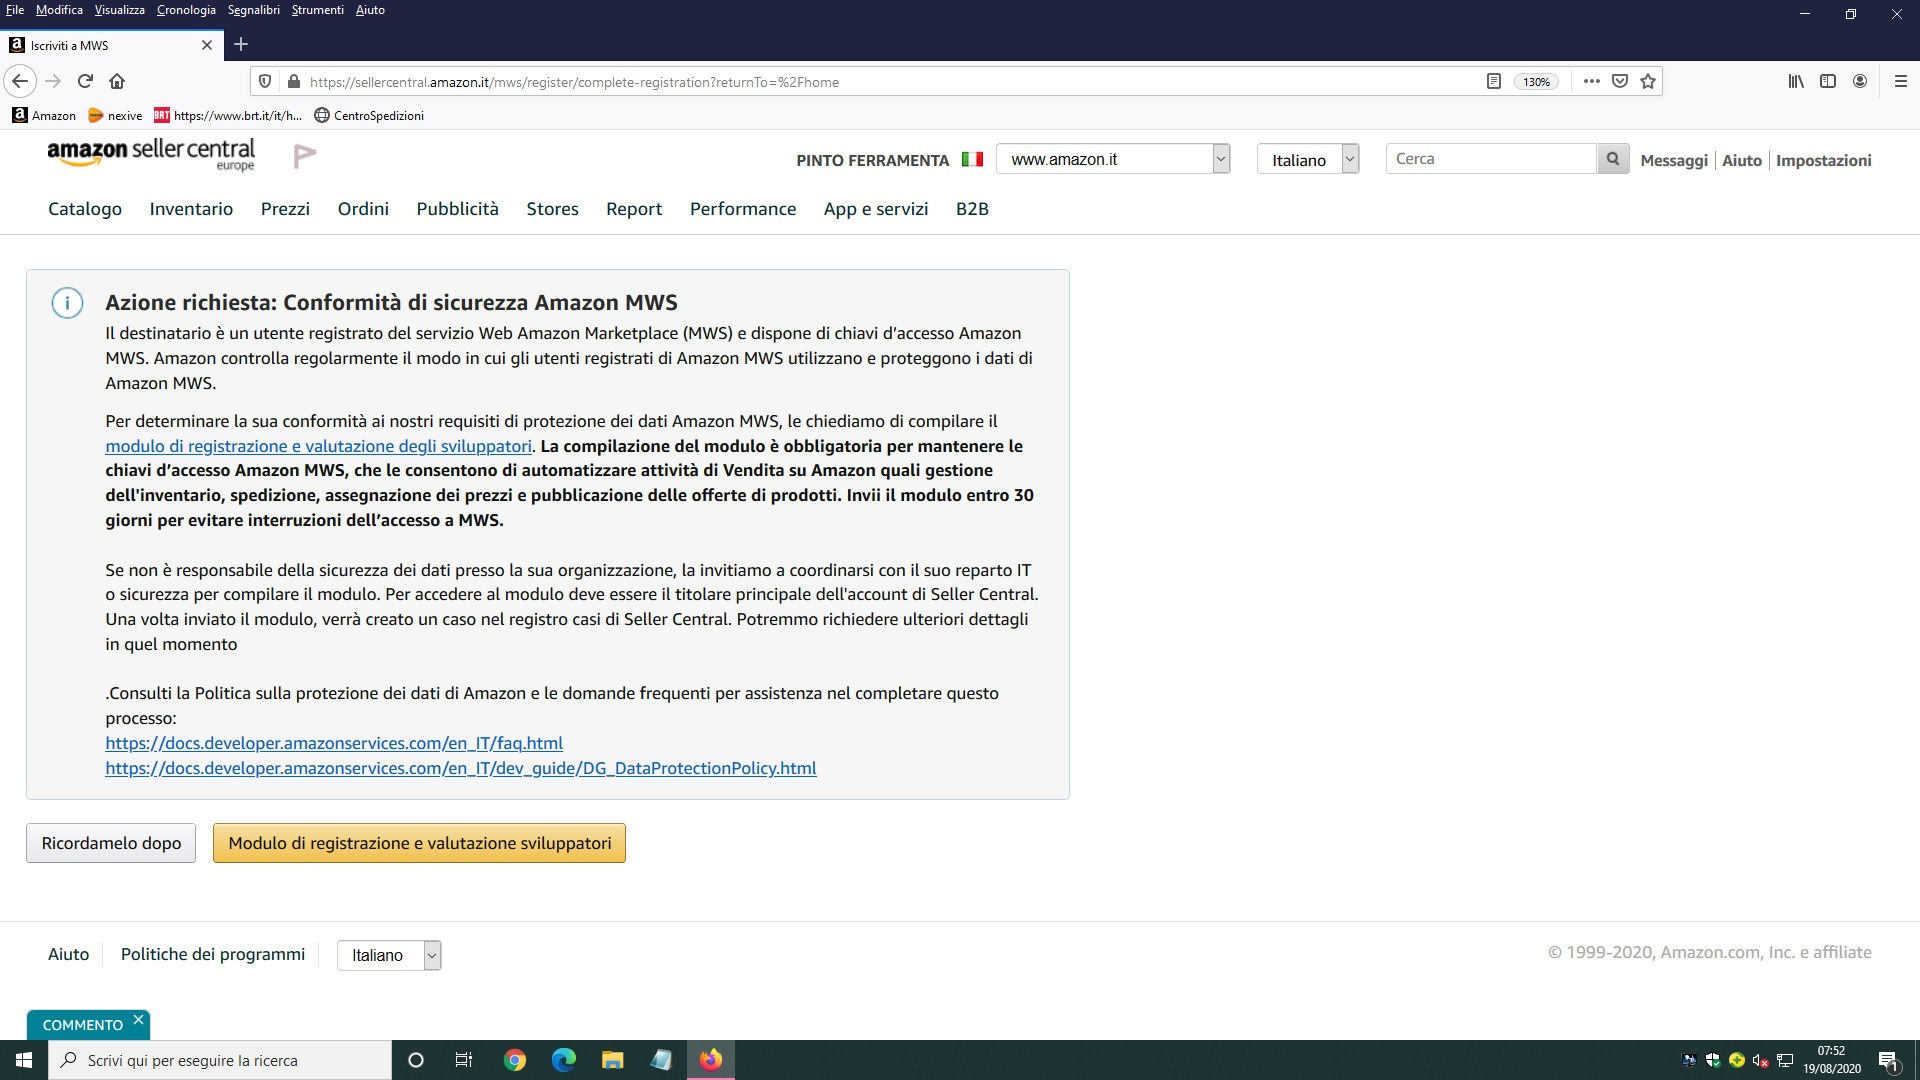
Task: Bookmark page with star icon
Action: (1648, 82)
